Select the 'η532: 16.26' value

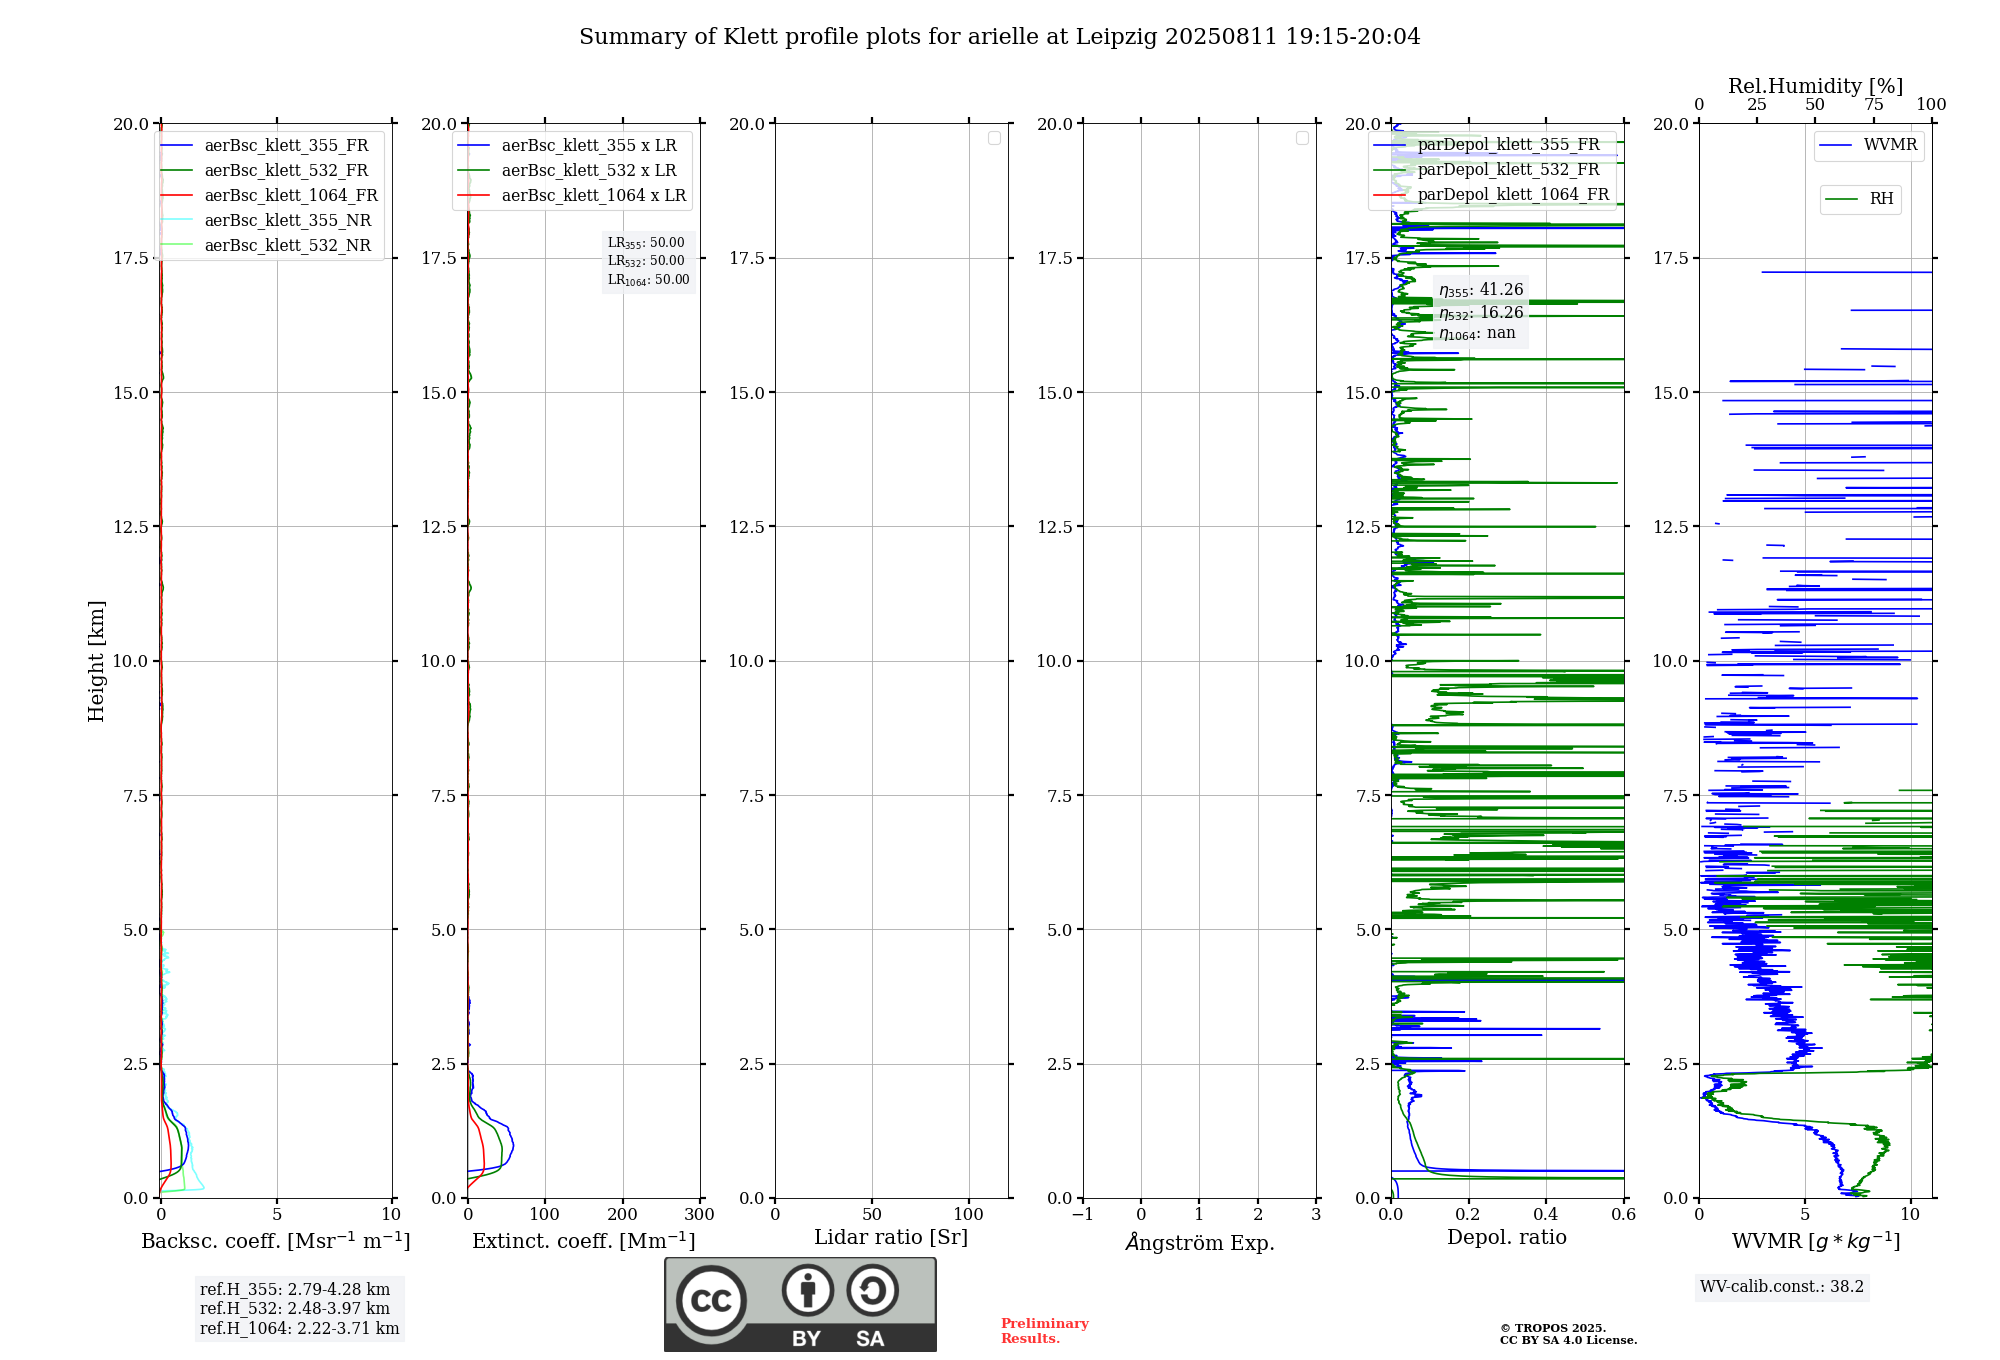[x=1481, y=313]
